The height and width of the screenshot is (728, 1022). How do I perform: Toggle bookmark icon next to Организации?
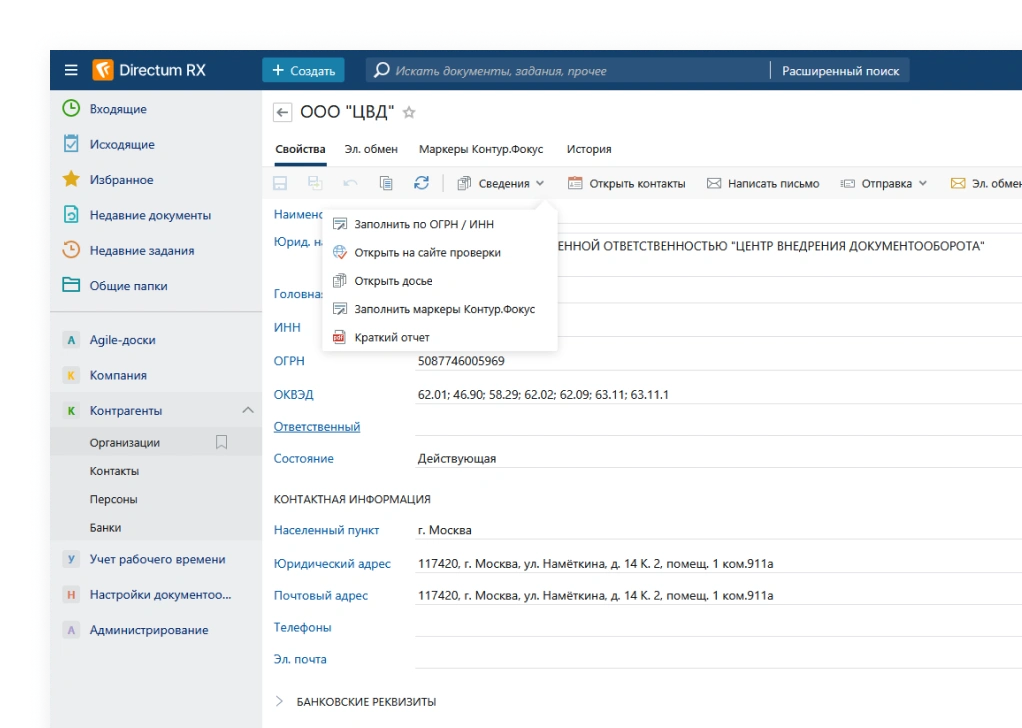pos(222,442)
